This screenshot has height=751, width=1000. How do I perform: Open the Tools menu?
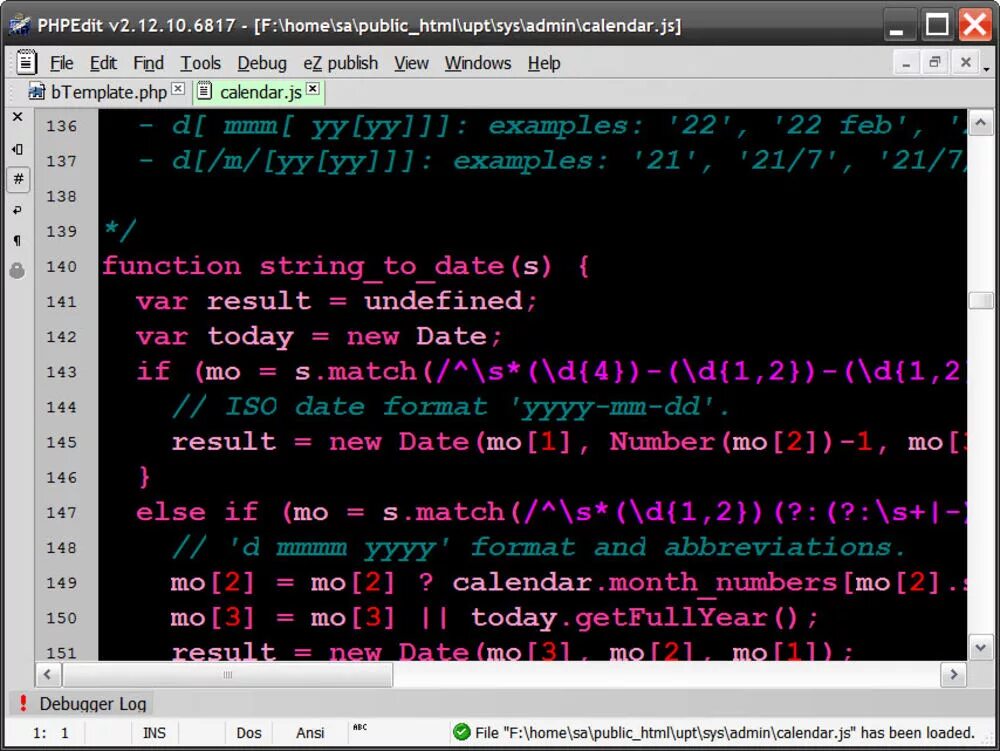(200, 63)
